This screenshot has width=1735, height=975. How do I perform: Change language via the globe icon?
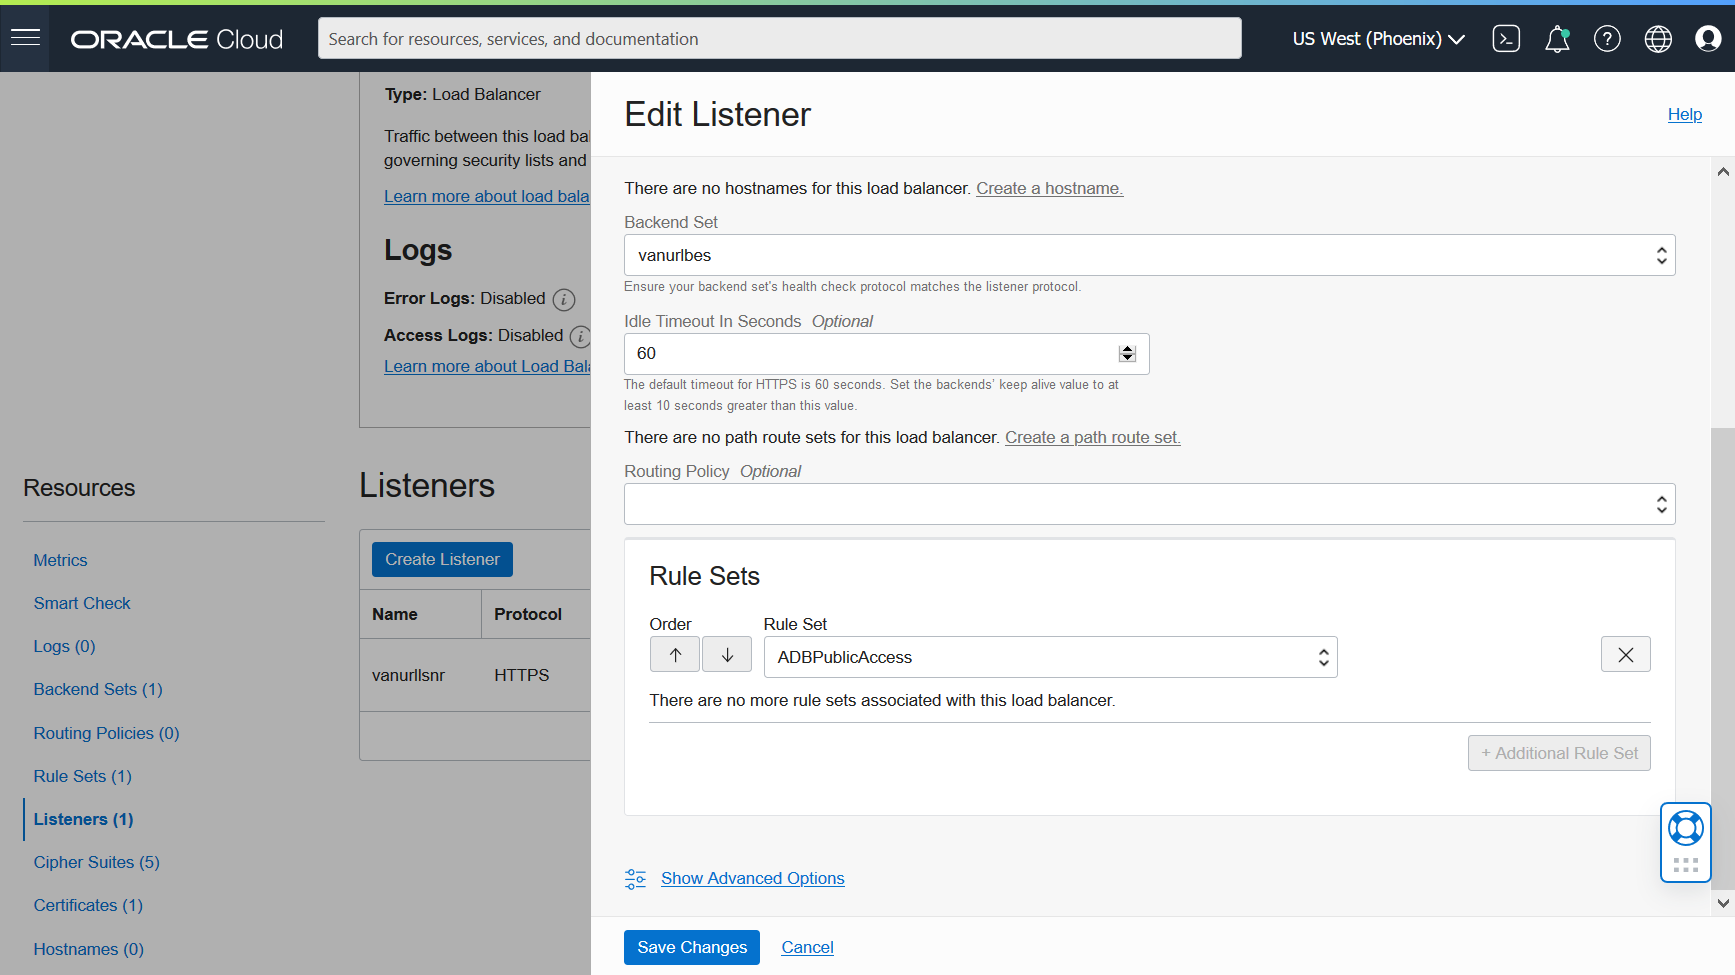point(1657,38)
